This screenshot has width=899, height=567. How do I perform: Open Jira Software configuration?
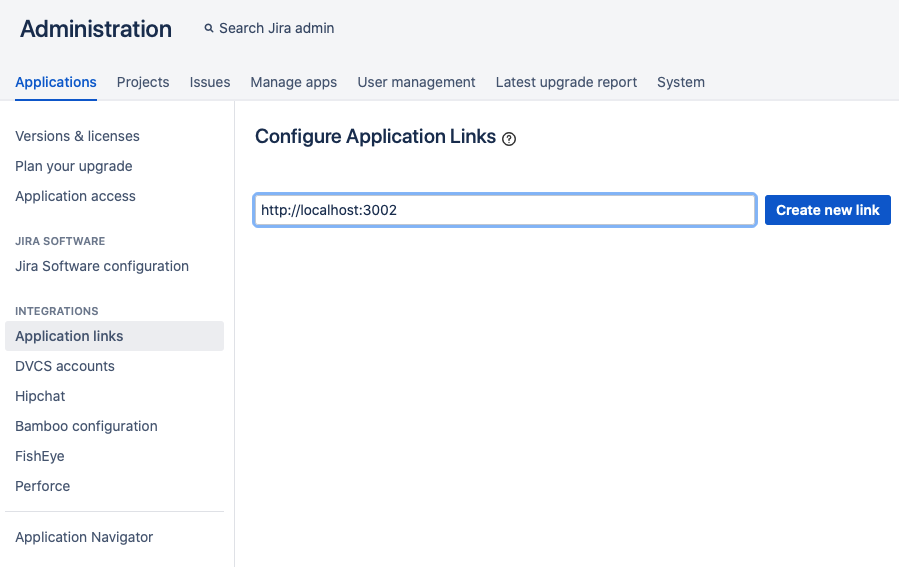102,266
